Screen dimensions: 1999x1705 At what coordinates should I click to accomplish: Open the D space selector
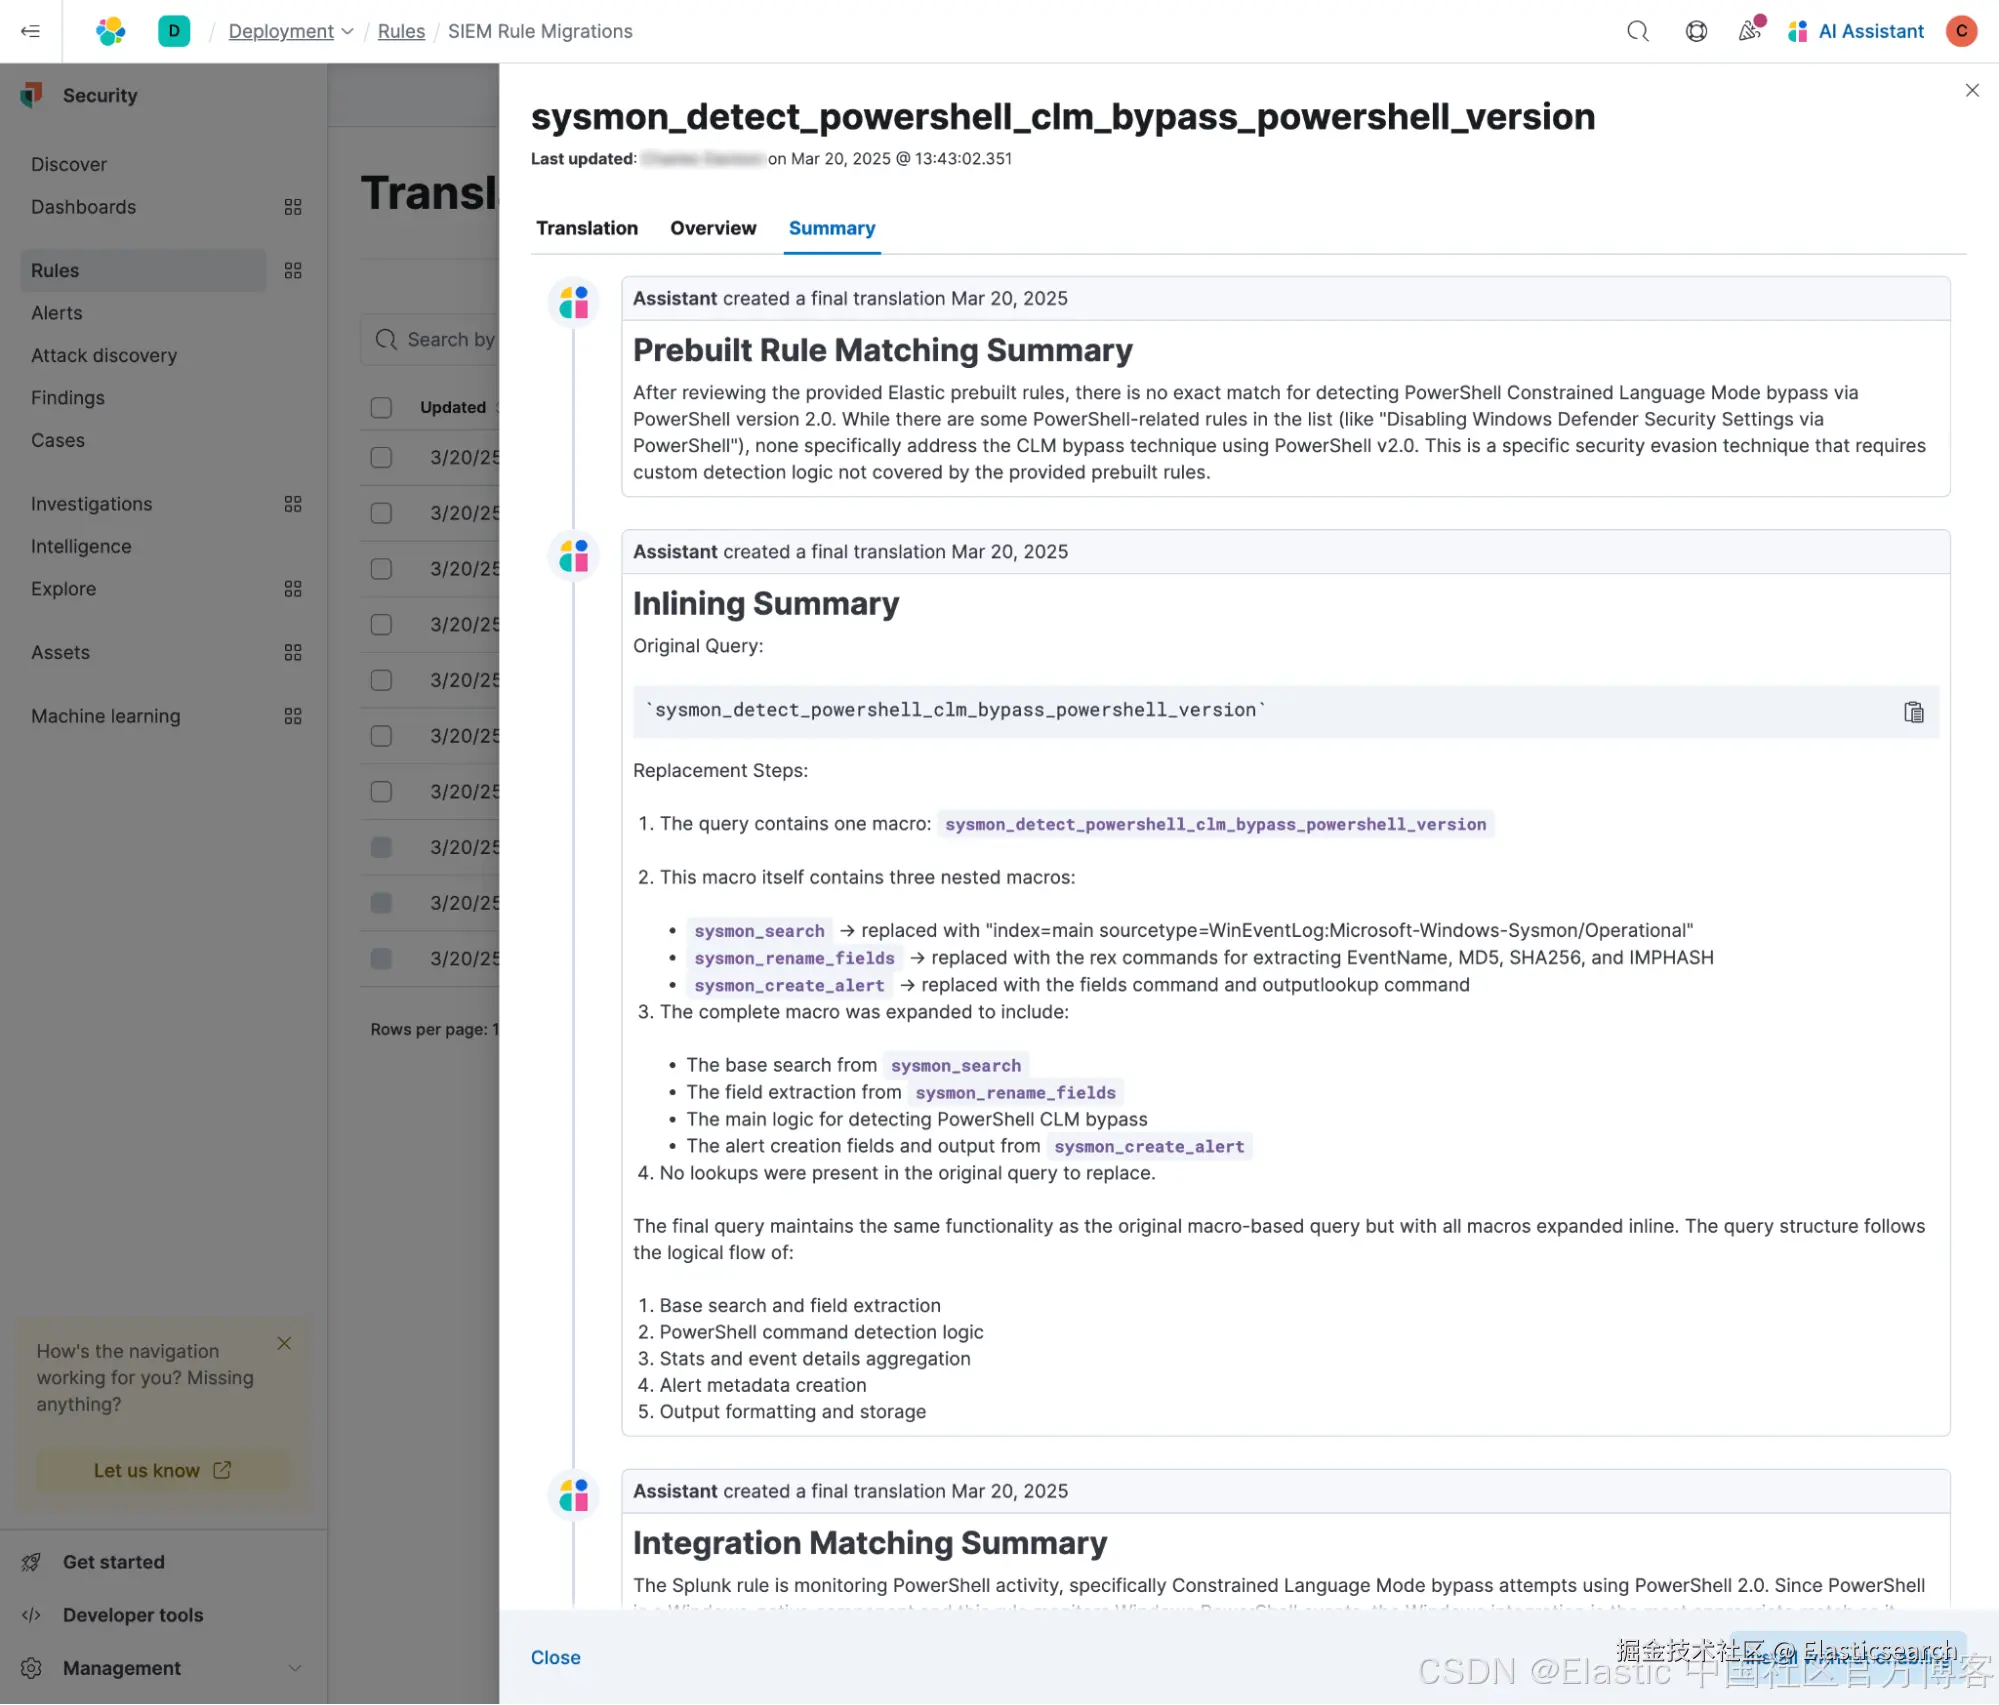coord(173,31)
